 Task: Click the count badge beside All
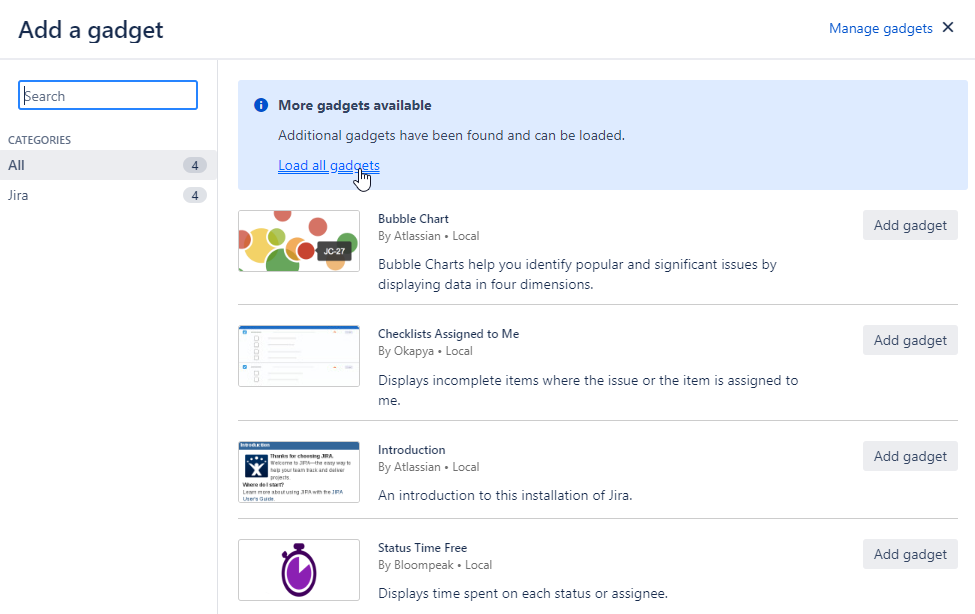tap(195, 165)
